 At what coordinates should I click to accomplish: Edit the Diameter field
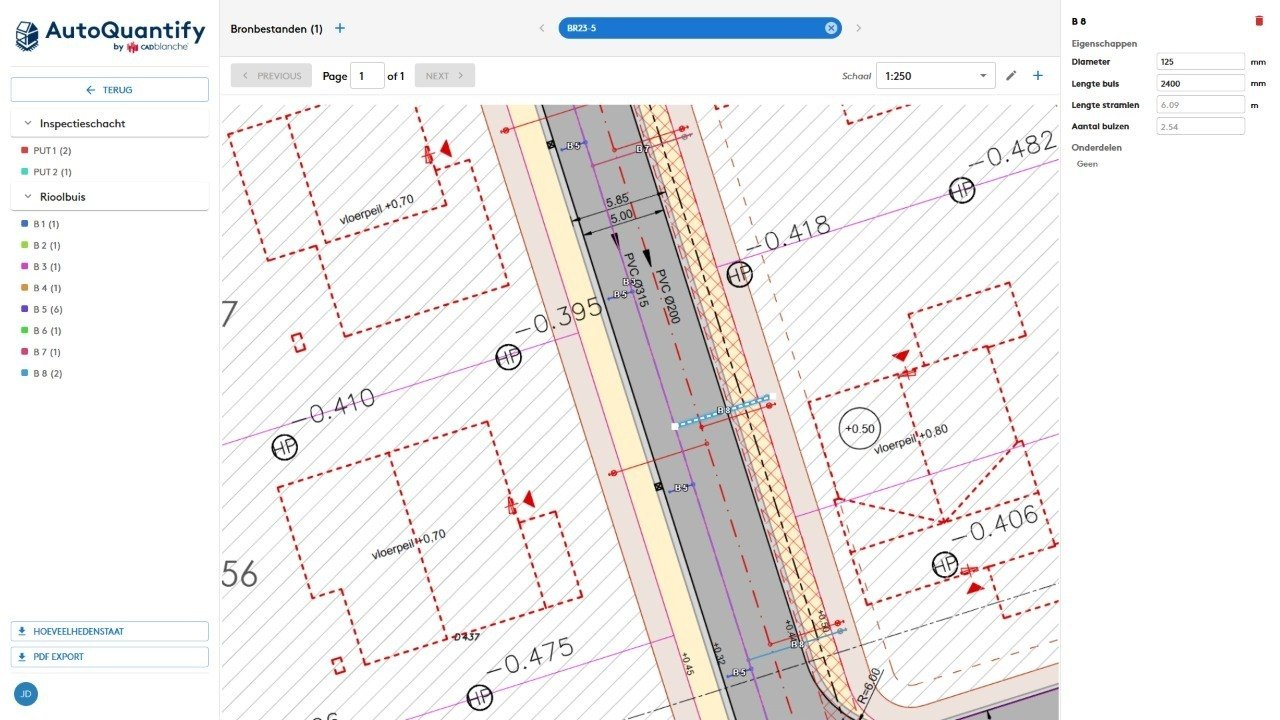tap(1200, 62)
